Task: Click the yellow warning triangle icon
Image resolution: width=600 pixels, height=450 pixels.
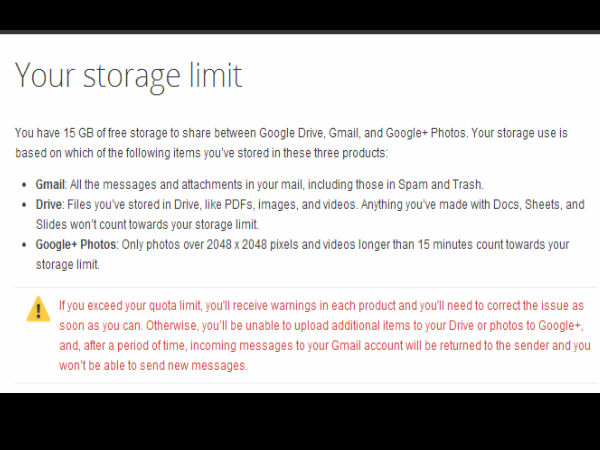Action: tap(38, 309)
